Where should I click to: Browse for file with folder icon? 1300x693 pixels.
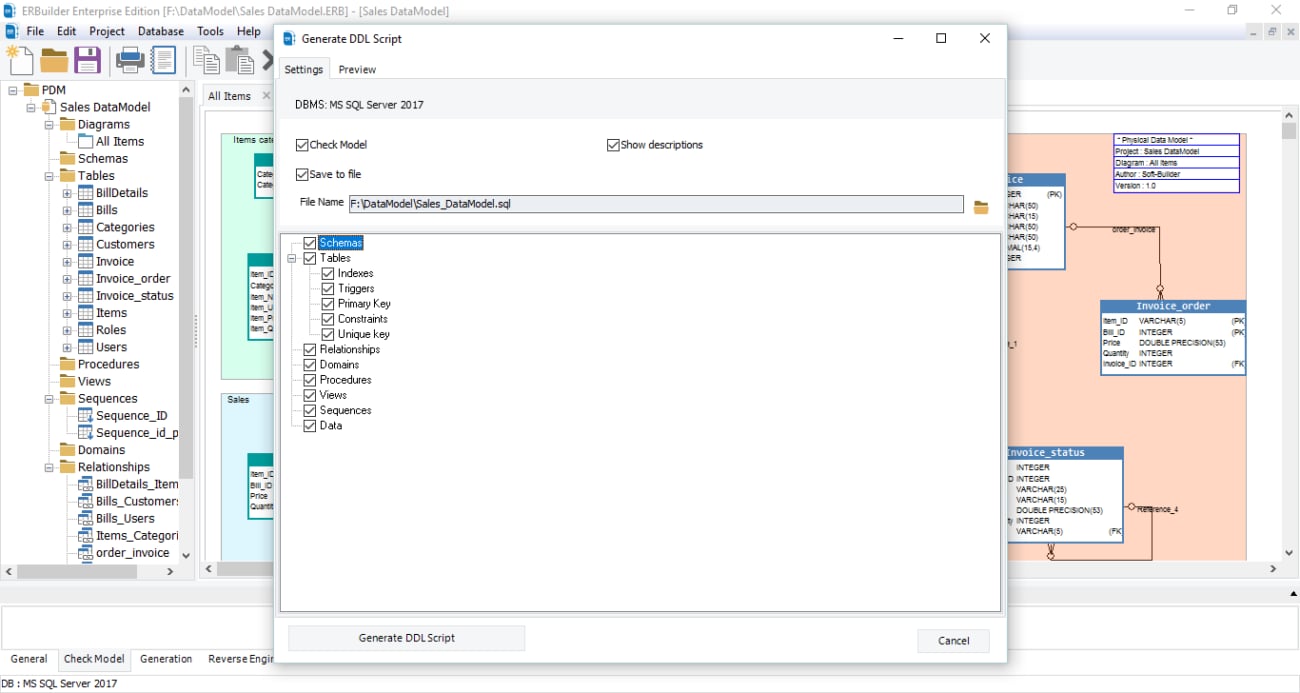981,207
